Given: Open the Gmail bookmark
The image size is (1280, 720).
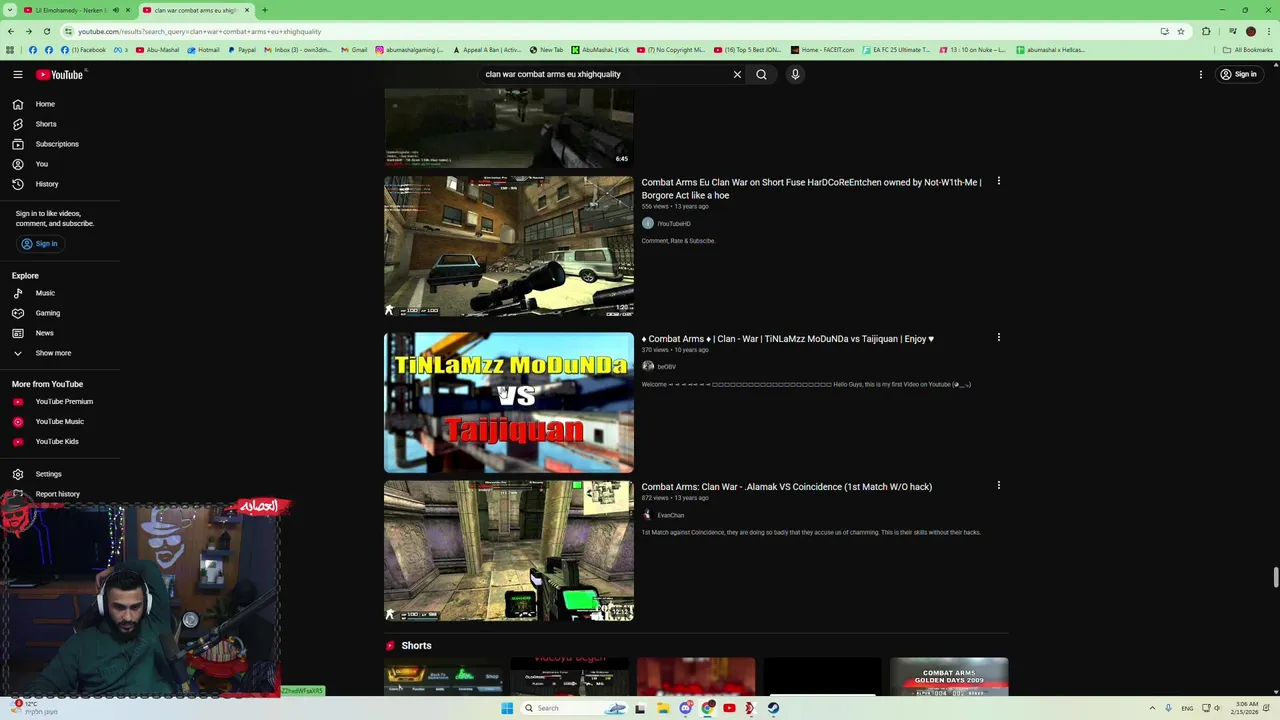Looking at the screenshot, I should 353,50.
